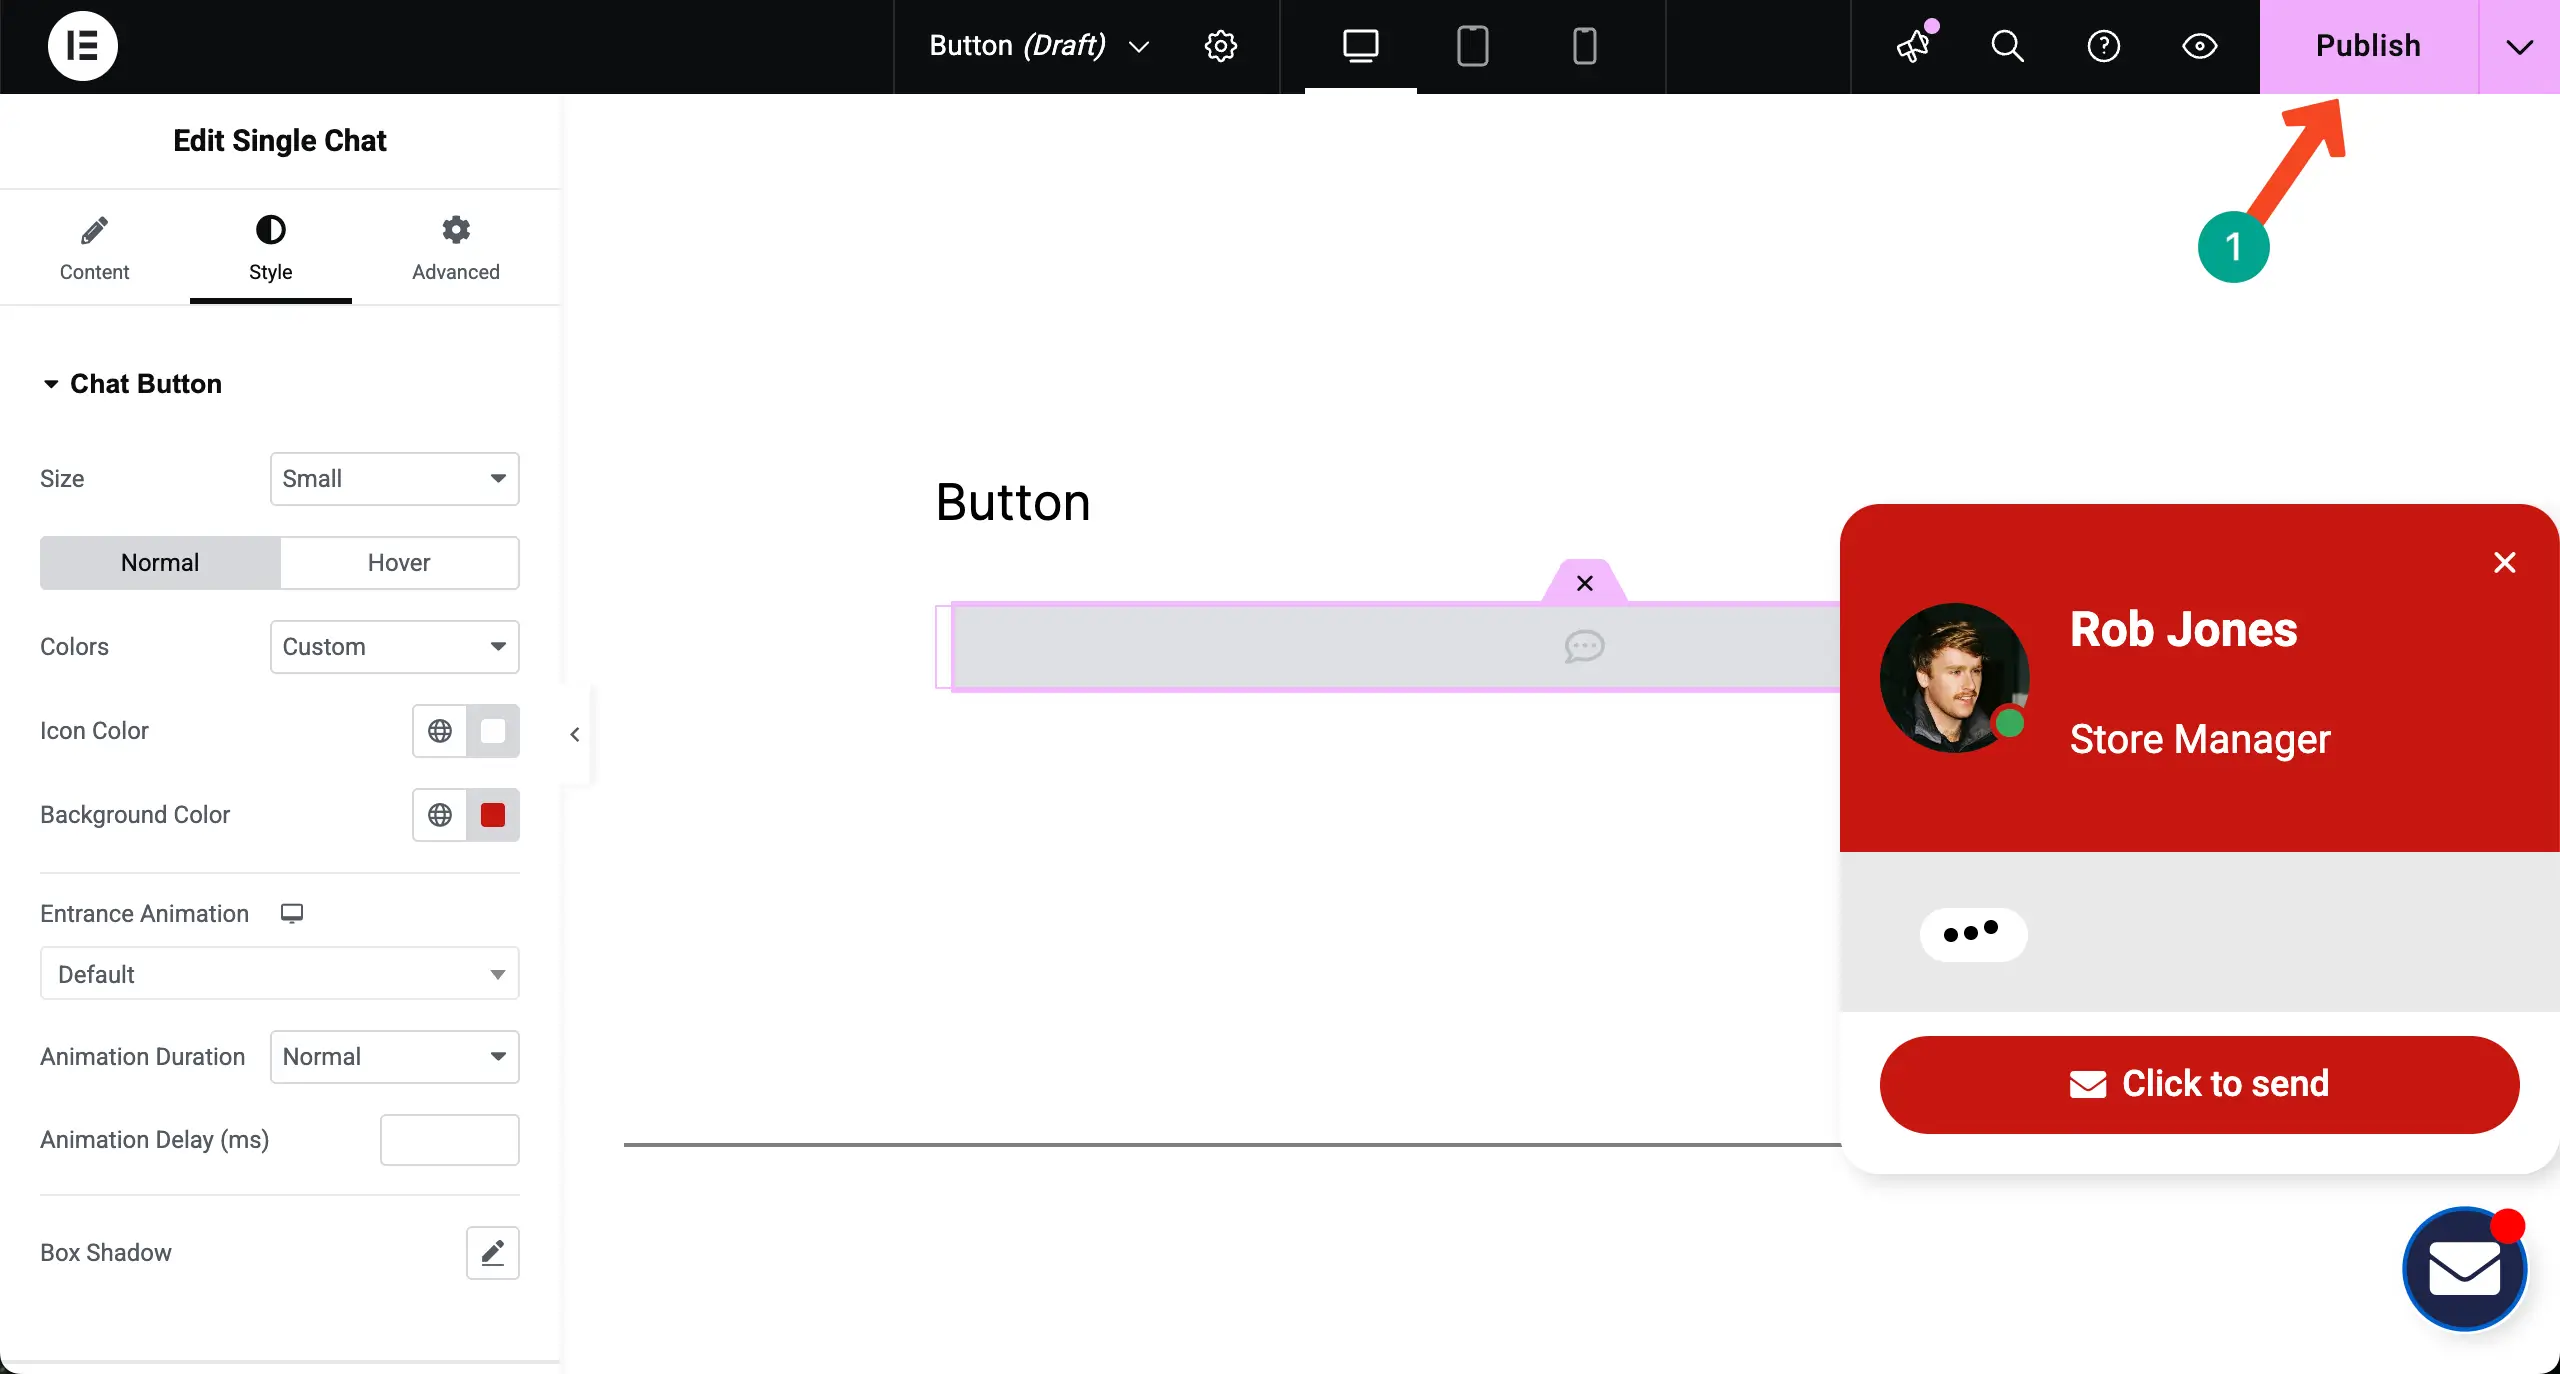
Task: Select the Style tab
Action: 270,248
